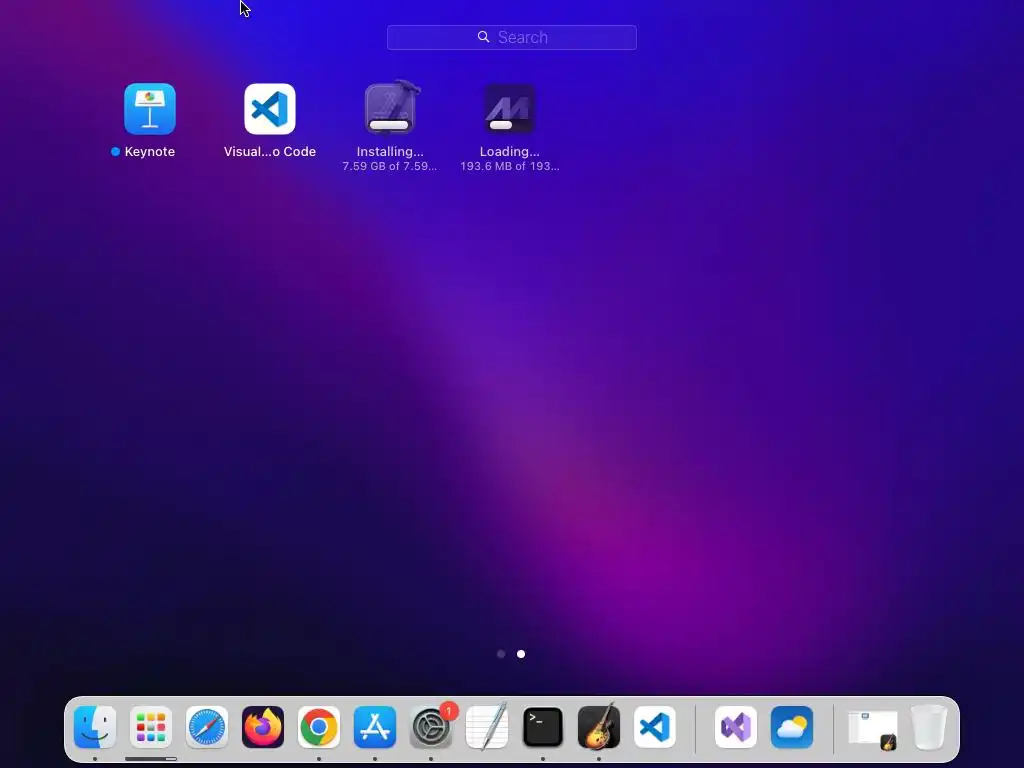The image size is (1024, 768).
Task: Open System Preferences with notification badge
Action: pyautogui.click(x=431, y=727)
